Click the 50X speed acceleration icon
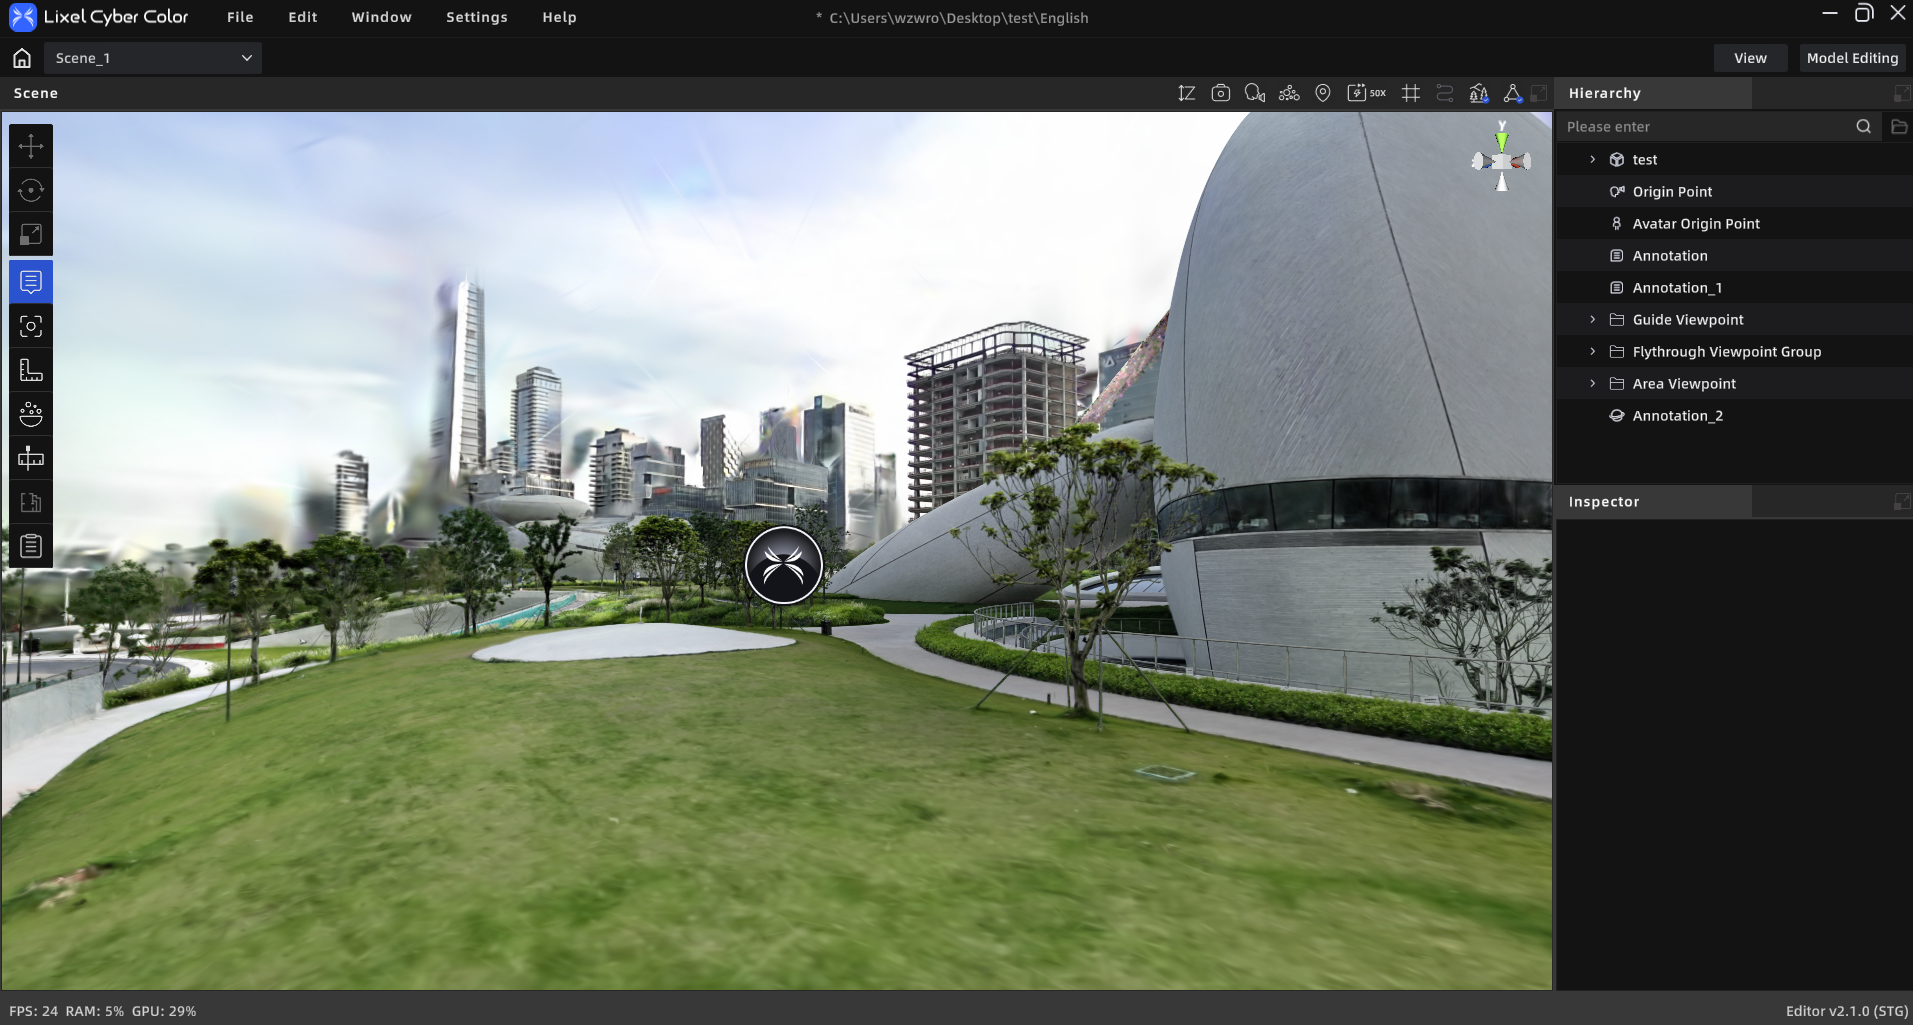The height and width of the screenshot is (1025, 1913). [1366, 93]
